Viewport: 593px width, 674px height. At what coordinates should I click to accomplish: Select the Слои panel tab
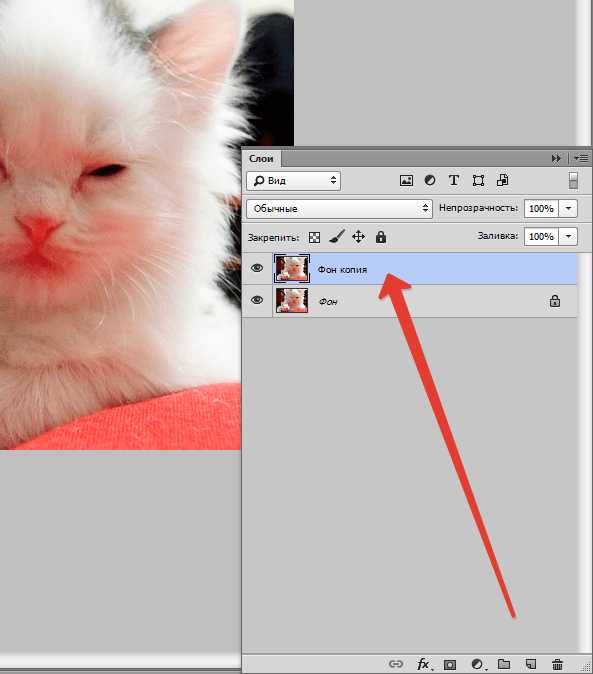pos(261,159)
